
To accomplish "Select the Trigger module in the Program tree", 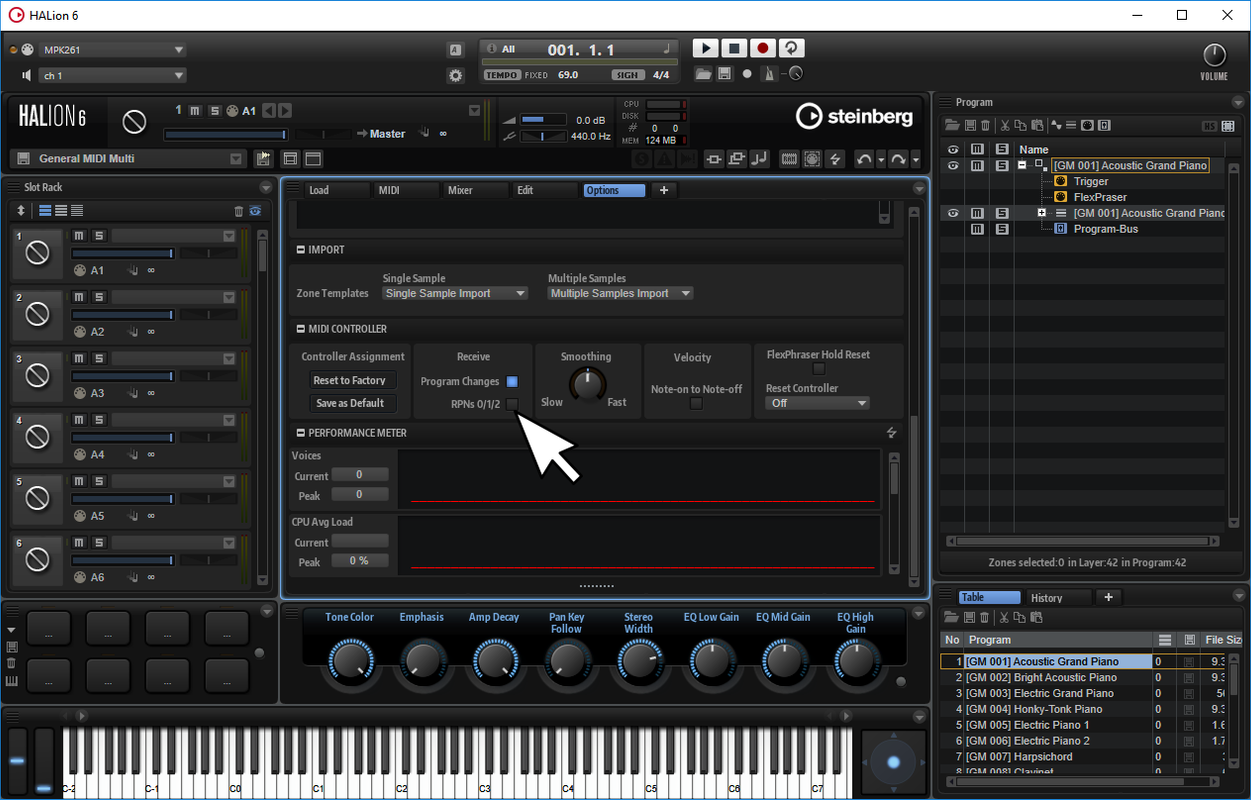I will (1090, 181).
